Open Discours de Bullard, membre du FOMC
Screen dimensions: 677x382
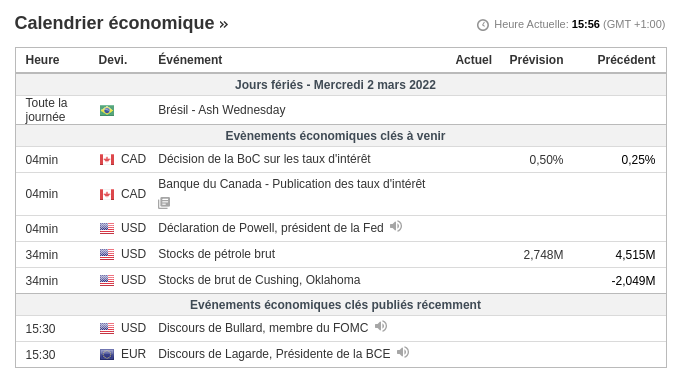[263, 328]
